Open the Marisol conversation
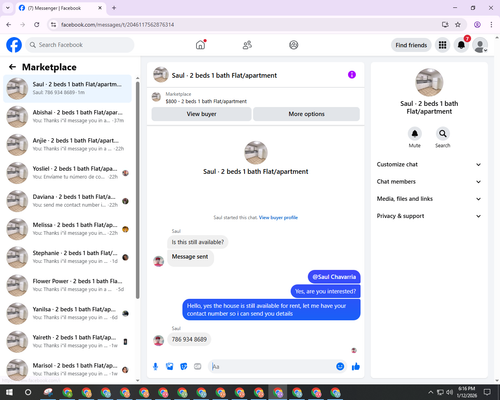 (x=68, y=369)
